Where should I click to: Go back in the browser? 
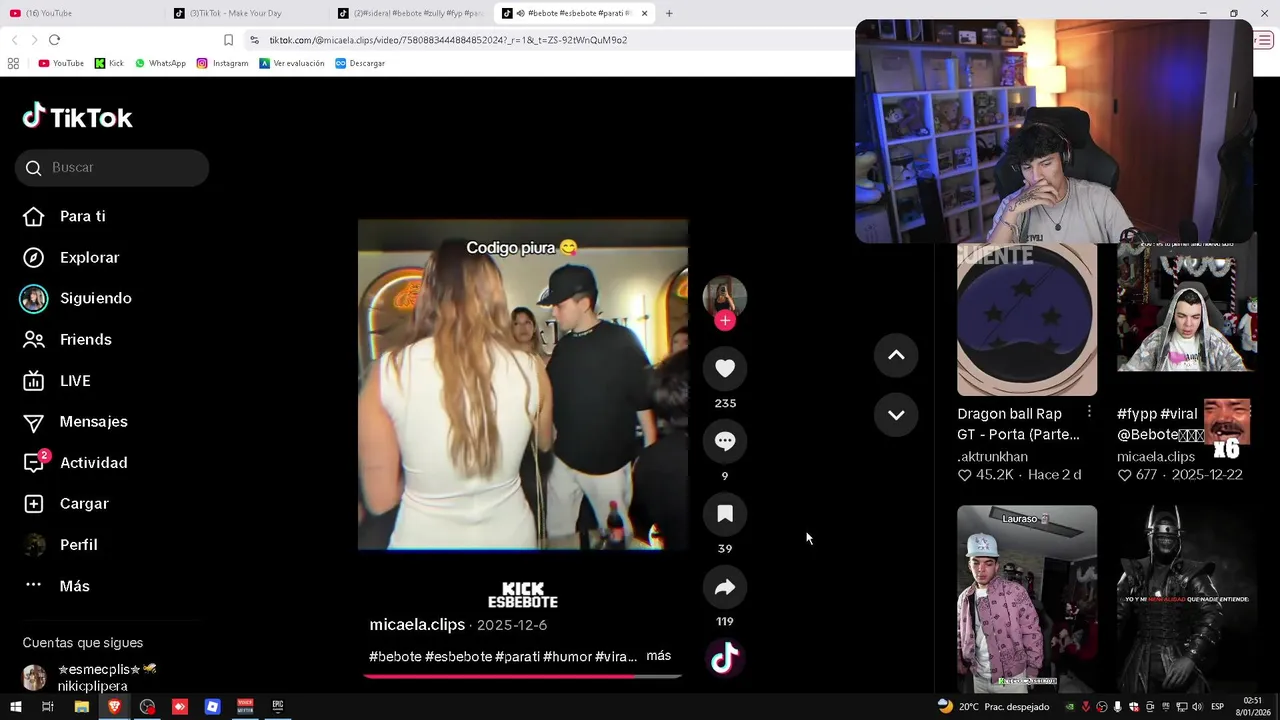click(x=14, y=40)
